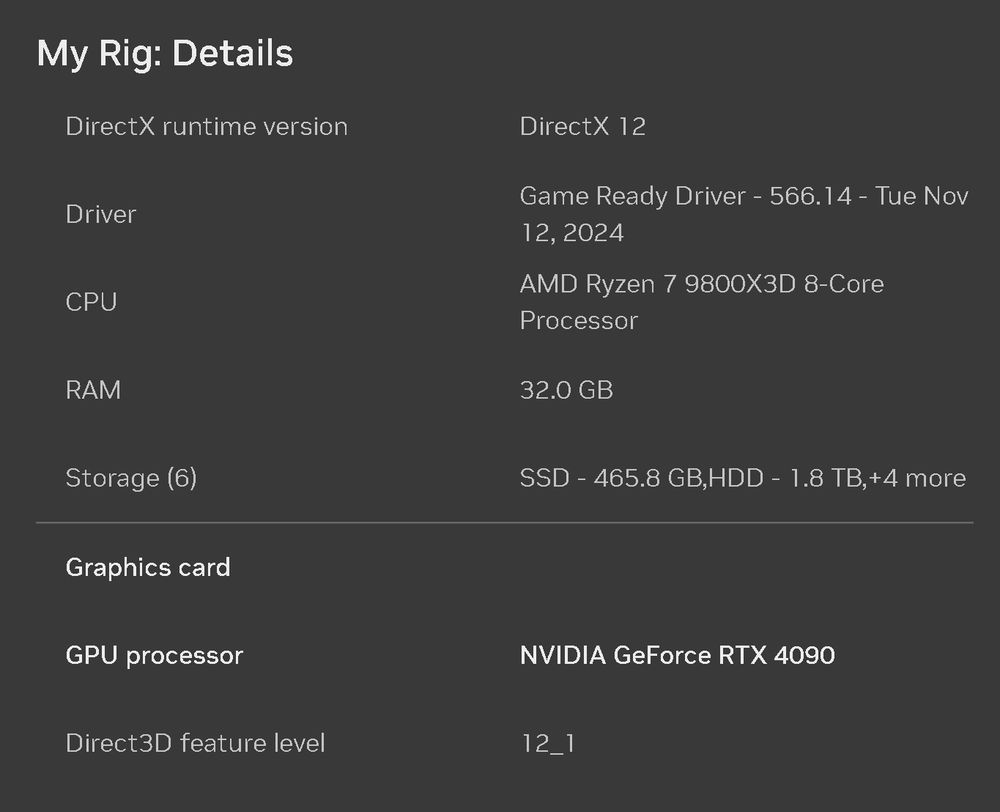Click the NVIDIA GeForce RTX 4090 value
1000x812 pixels.
677,655
